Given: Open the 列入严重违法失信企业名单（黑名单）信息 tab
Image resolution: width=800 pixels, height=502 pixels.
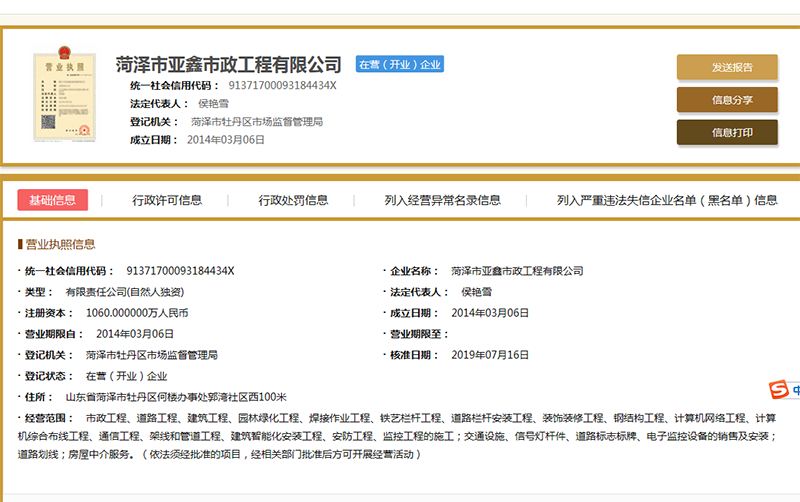Looking at the screenshot, I should 667,200.
